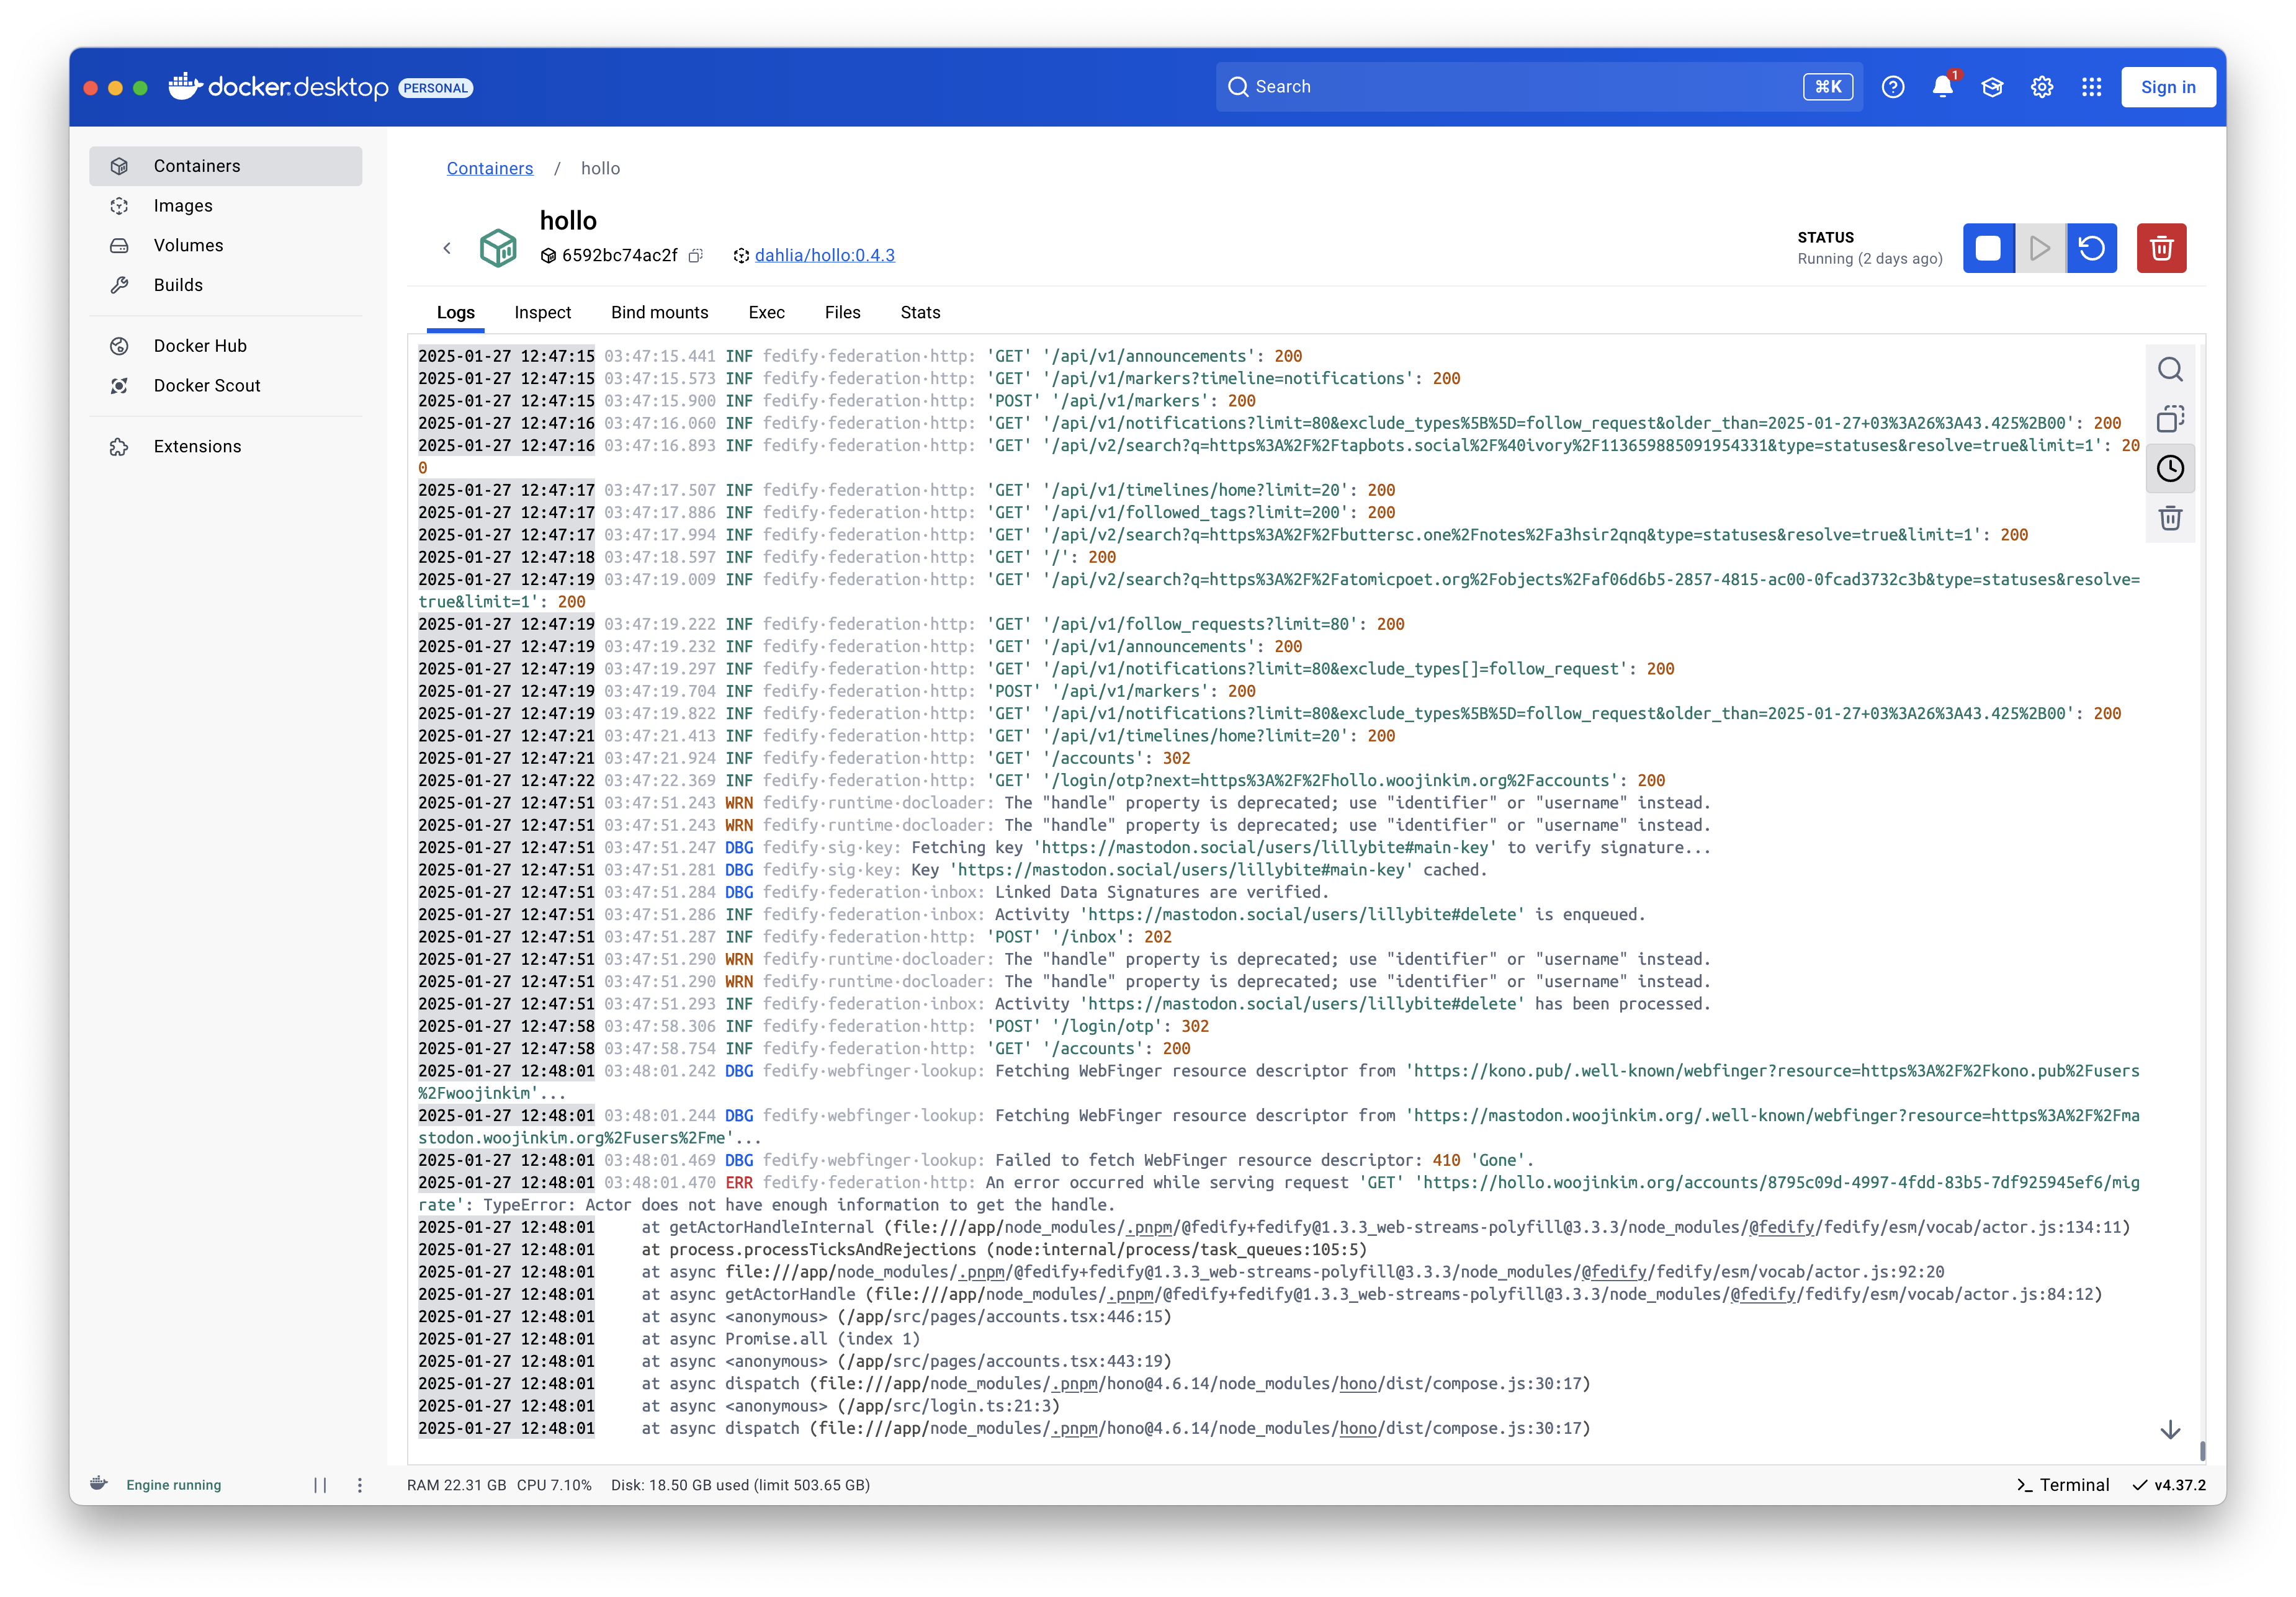Open the Settings gear icon
Screen dimensions: 2296x1597
tap(2042, 87)
